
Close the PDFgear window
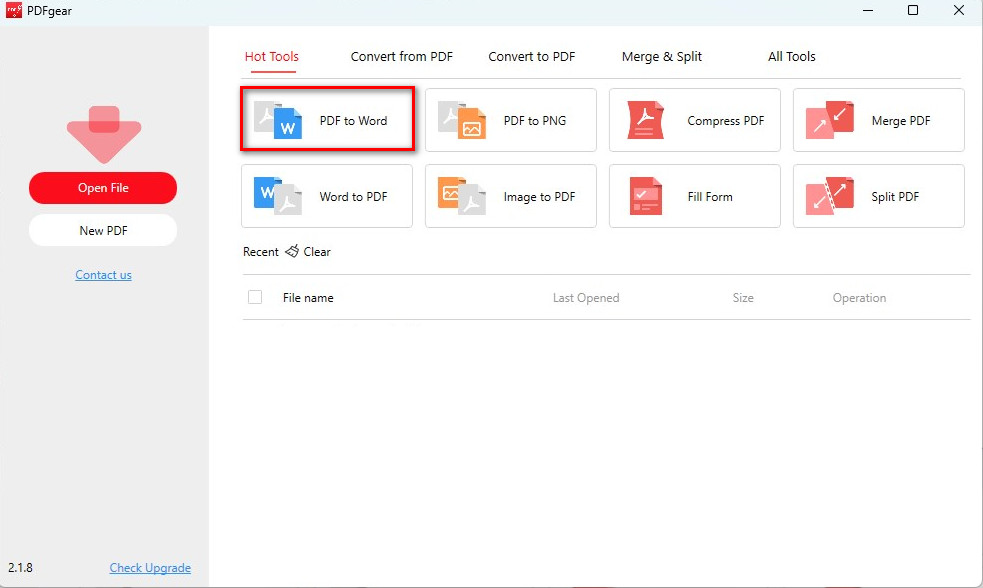coord(959,10)
